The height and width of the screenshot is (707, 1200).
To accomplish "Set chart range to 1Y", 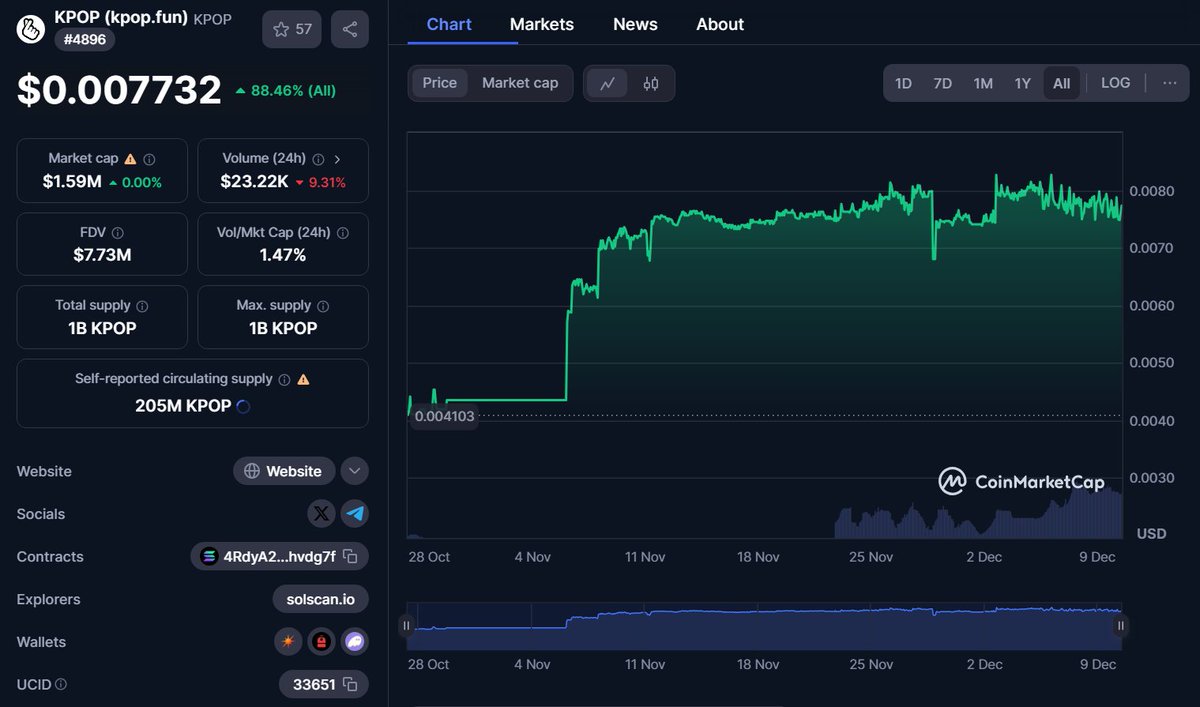I will pyautogui.click(x=1022, y=83).
